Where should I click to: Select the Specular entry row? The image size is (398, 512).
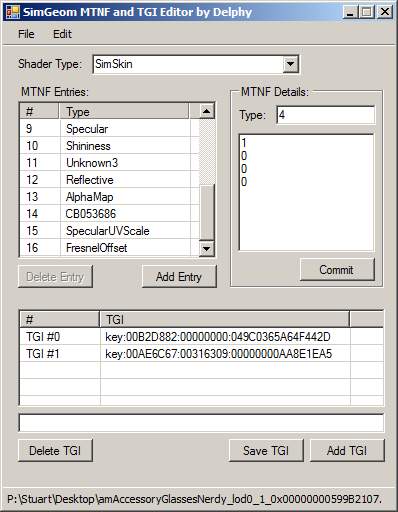[x=109, y=129]
